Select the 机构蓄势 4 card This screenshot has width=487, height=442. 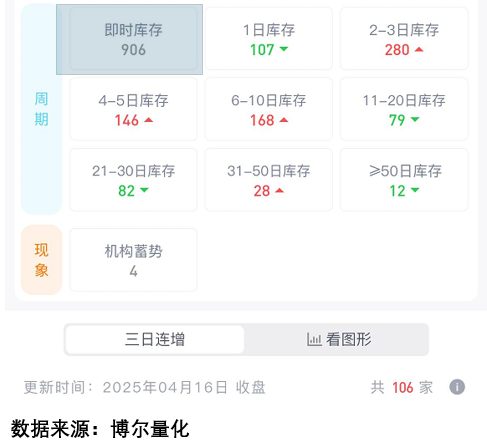(133, 260)
